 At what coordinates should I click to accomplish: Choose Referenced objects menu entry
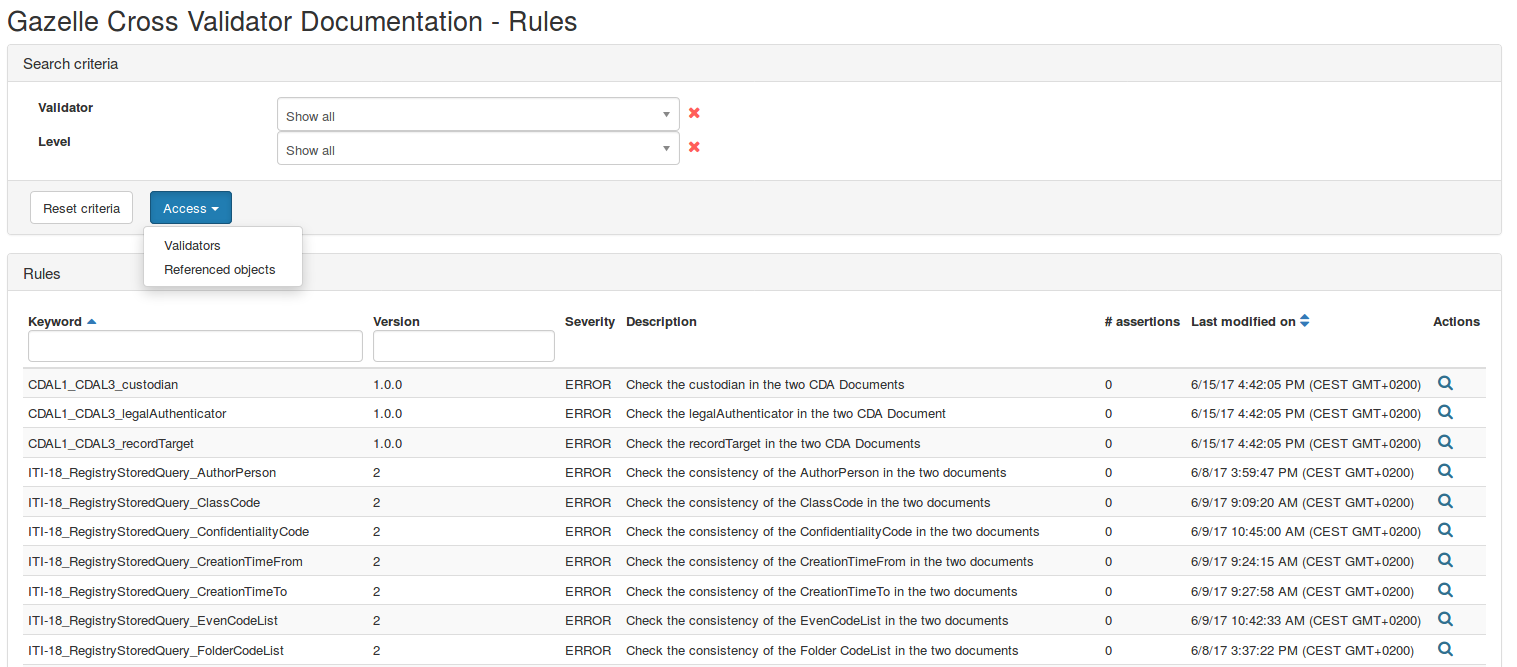click(219, 269)
